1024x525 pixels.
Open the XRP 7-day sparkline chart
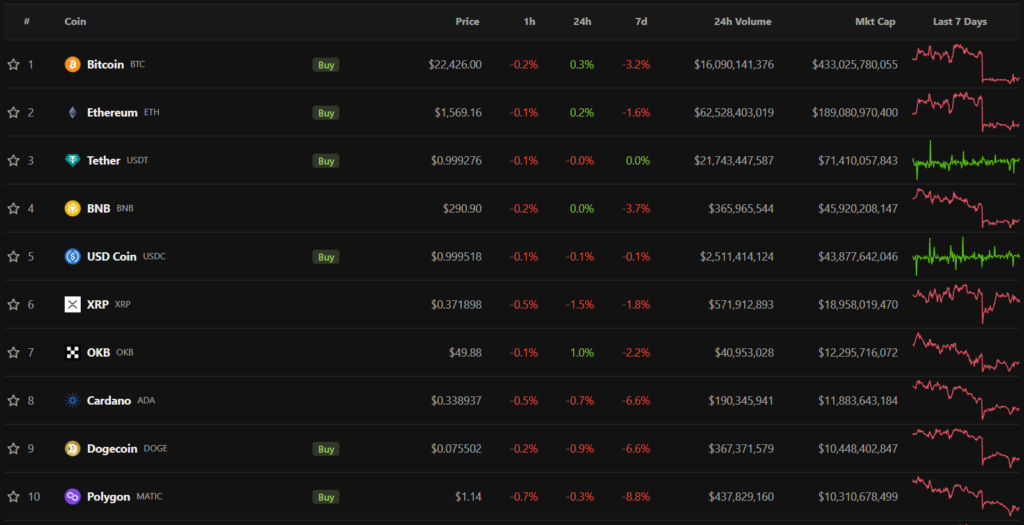[x=966, y=304]
